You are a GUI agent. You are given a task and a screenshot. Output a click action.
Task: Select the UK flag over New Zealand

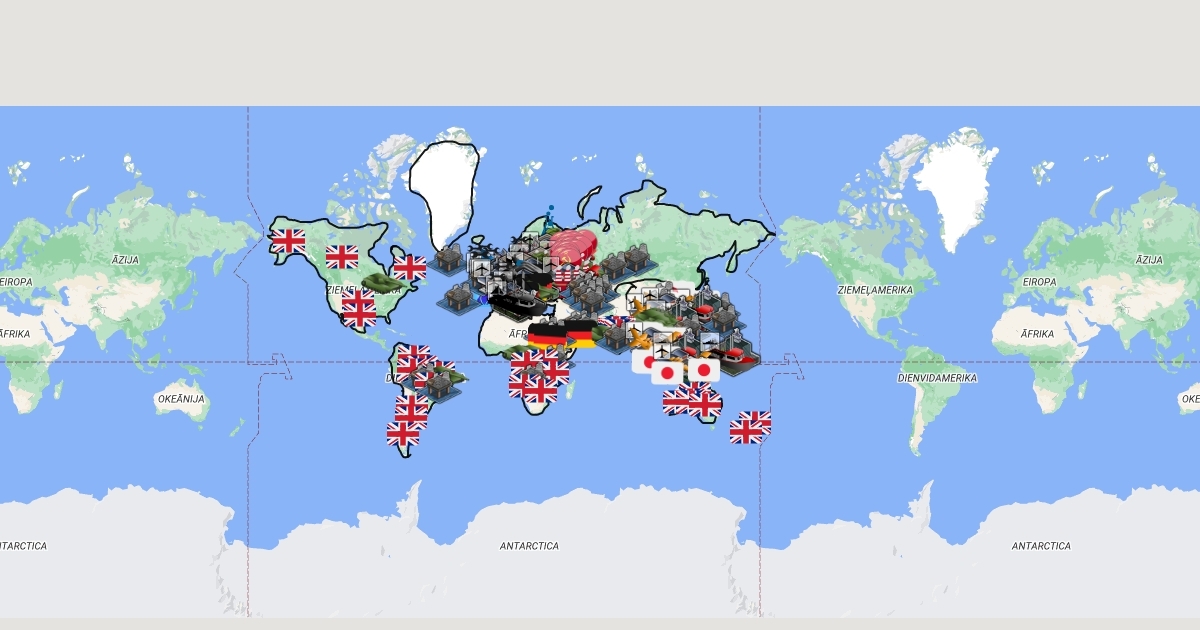pyautogui.click(x=748, y=428)
